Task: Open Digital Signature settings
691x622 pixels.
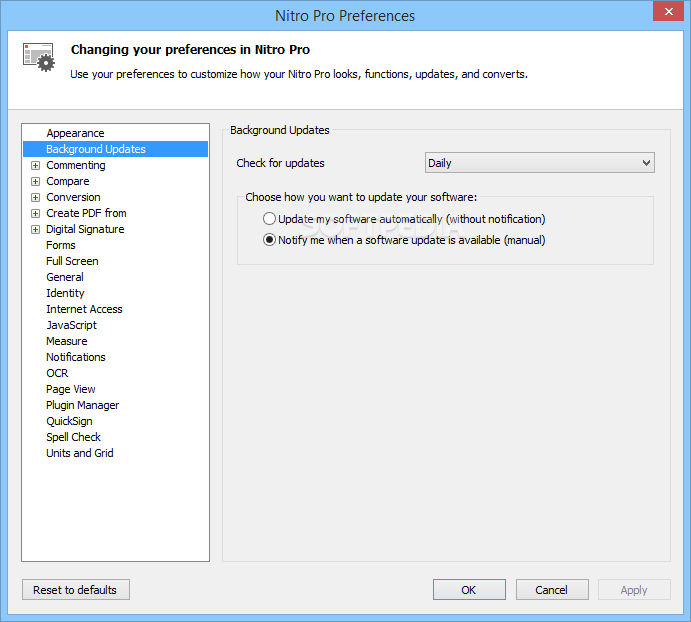Action: 85,229
